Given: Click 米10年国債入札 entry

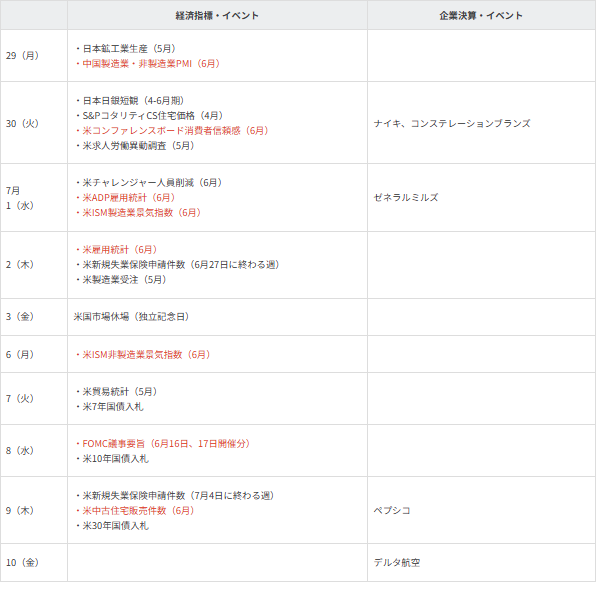Looking at the screenshot, I should click(x=112, y=459).
